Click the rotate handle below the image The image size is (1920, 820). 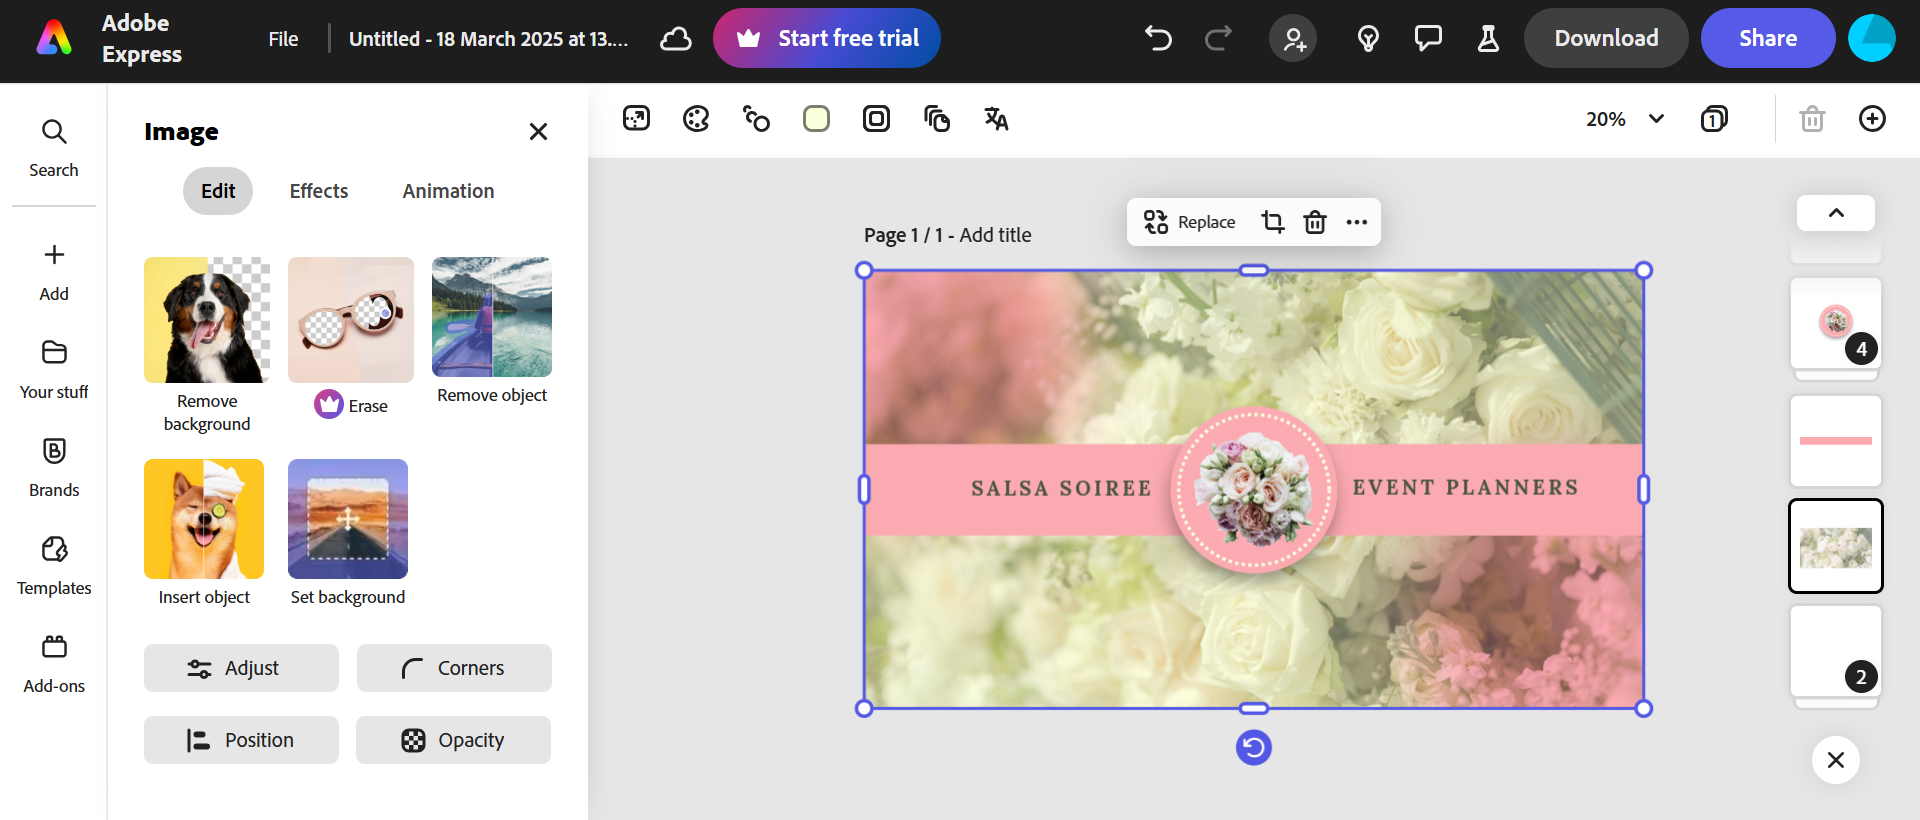point(1254,747)
